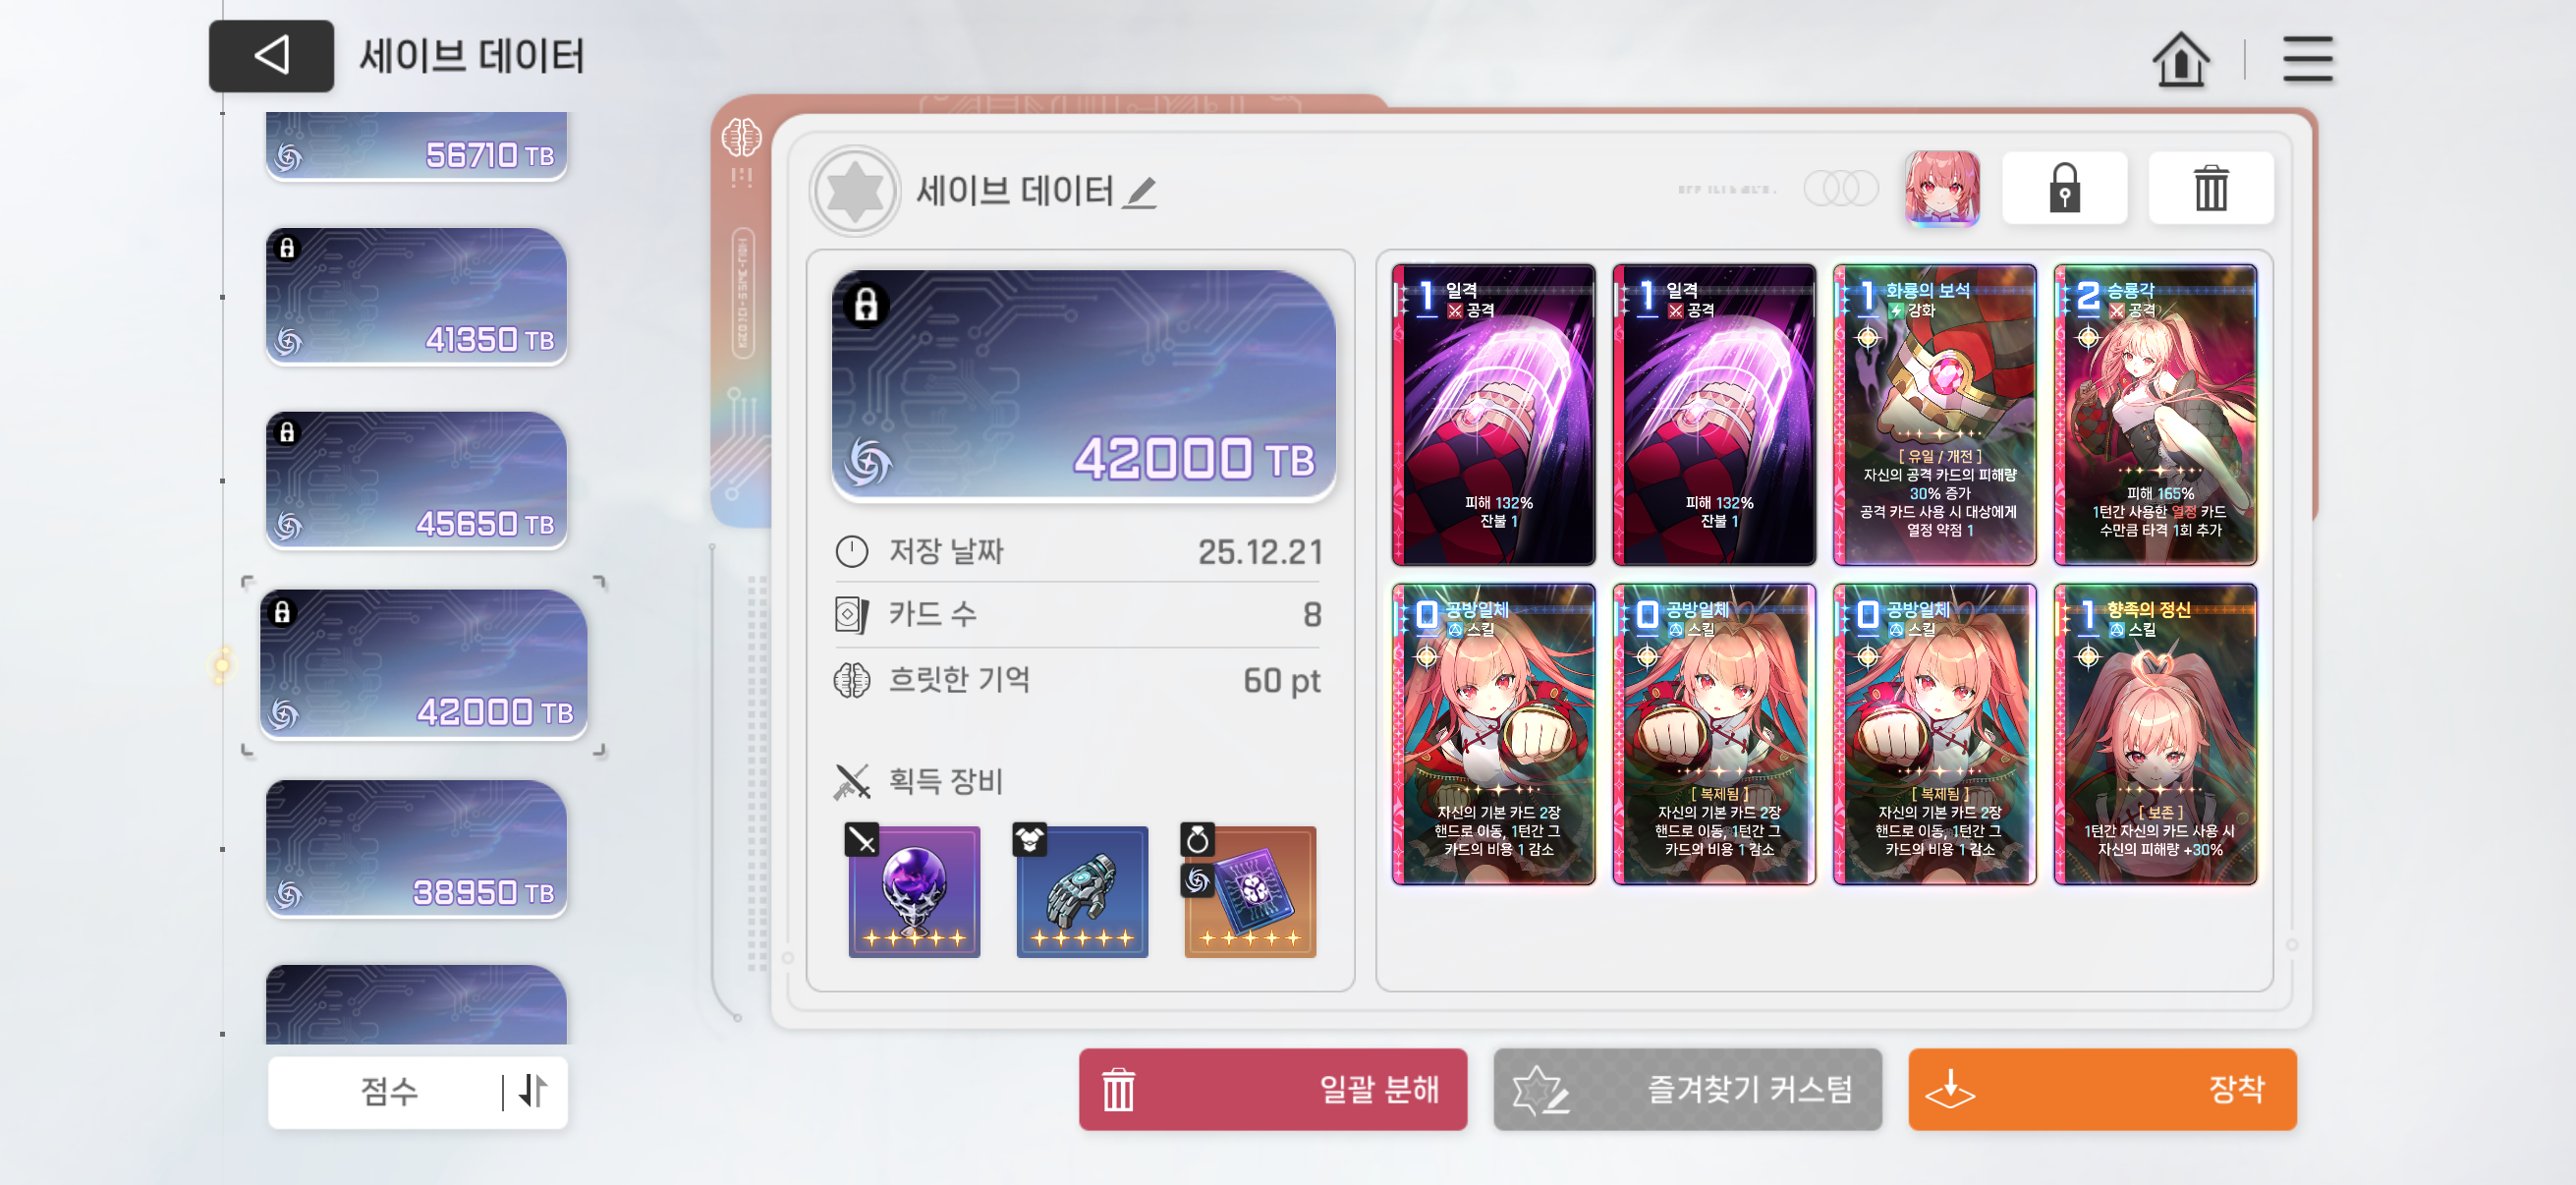2576x1185 pixels.
Task: Click the orange 장착 button
Action: (2102, 1089)
